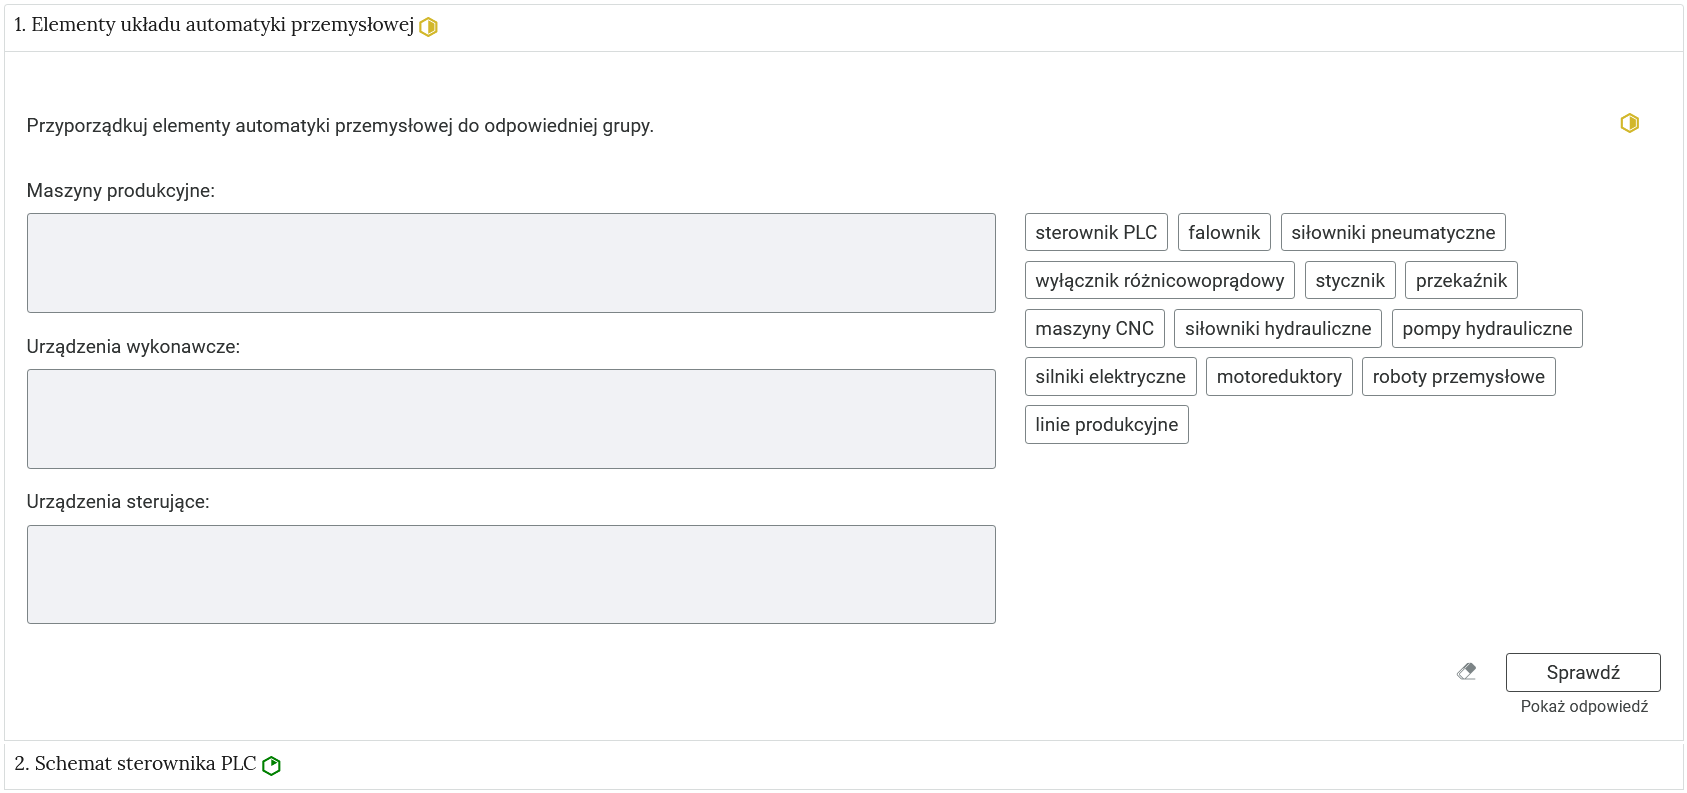Select the siłowniki pneumatyczne tile
Viewport: 1687px width, 793px height.
(1392, 233)
